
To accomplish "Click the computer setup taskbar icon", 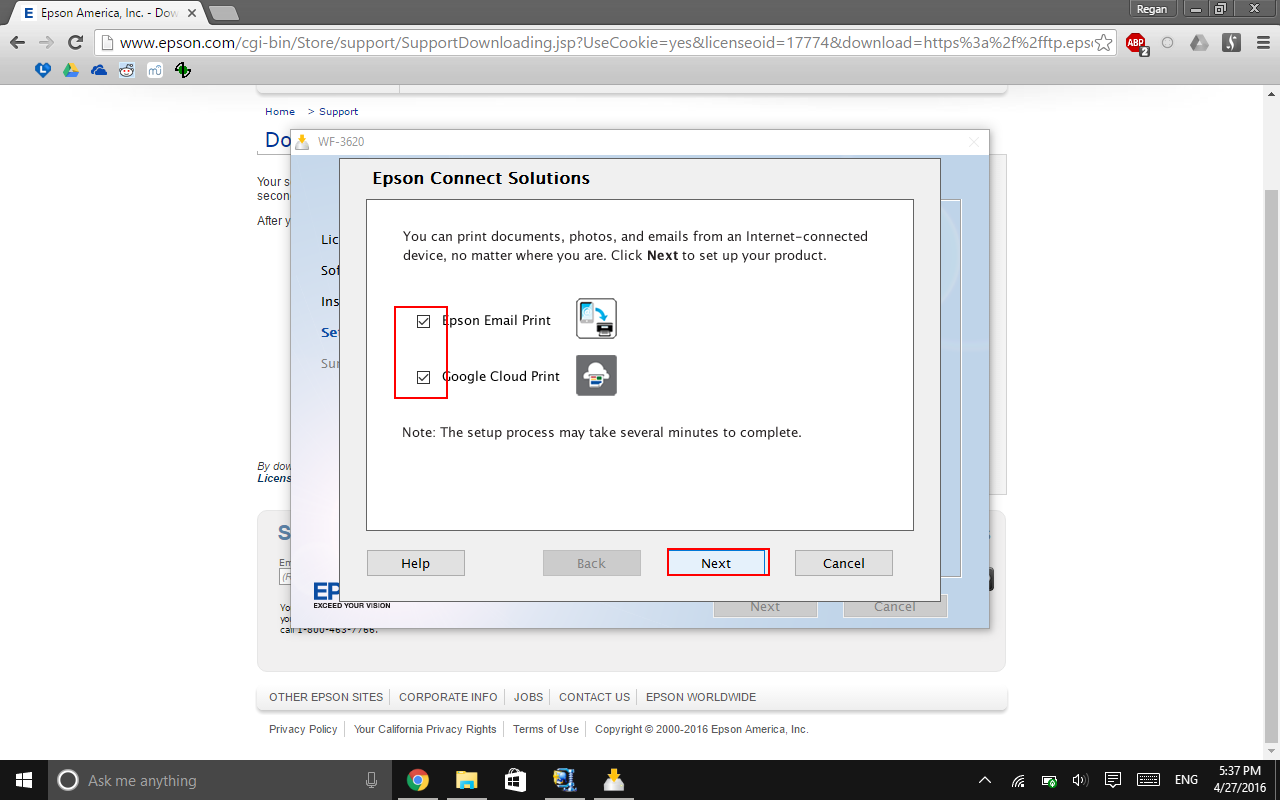I will [x=564, y=780].
